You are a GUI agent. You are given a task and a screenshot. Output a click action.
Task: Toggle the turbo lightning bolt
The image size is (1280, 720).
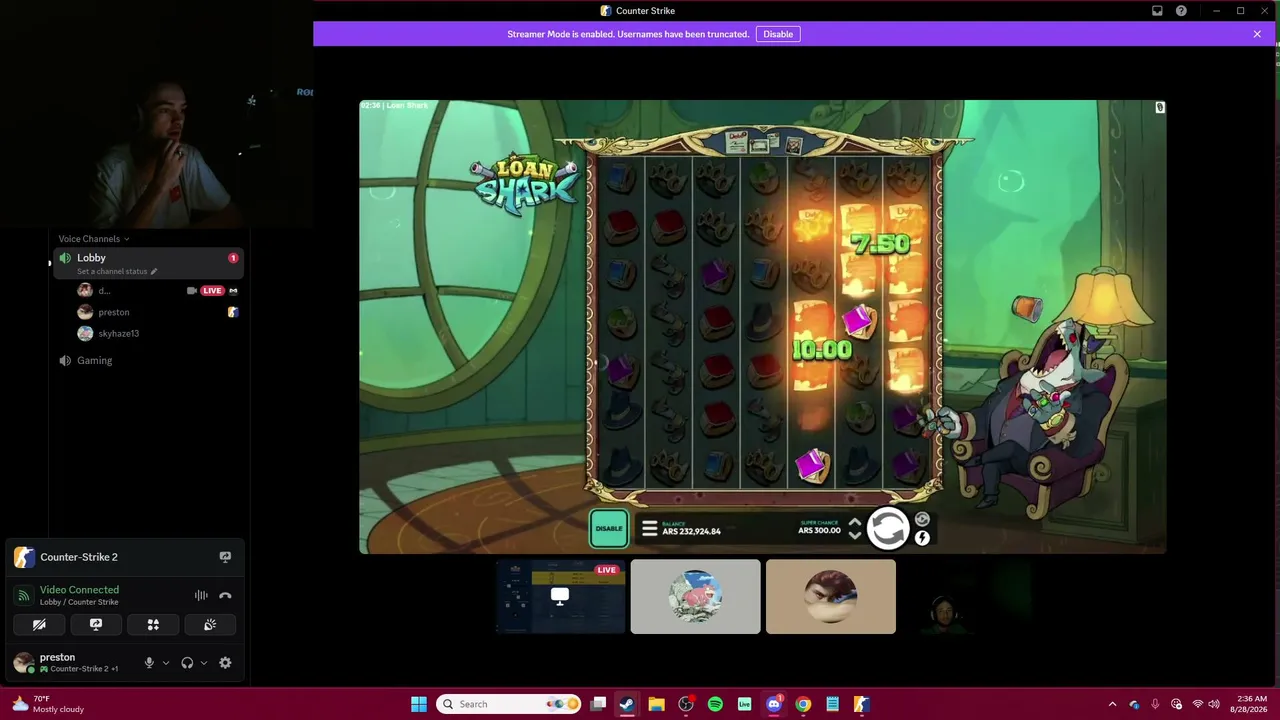922,538
